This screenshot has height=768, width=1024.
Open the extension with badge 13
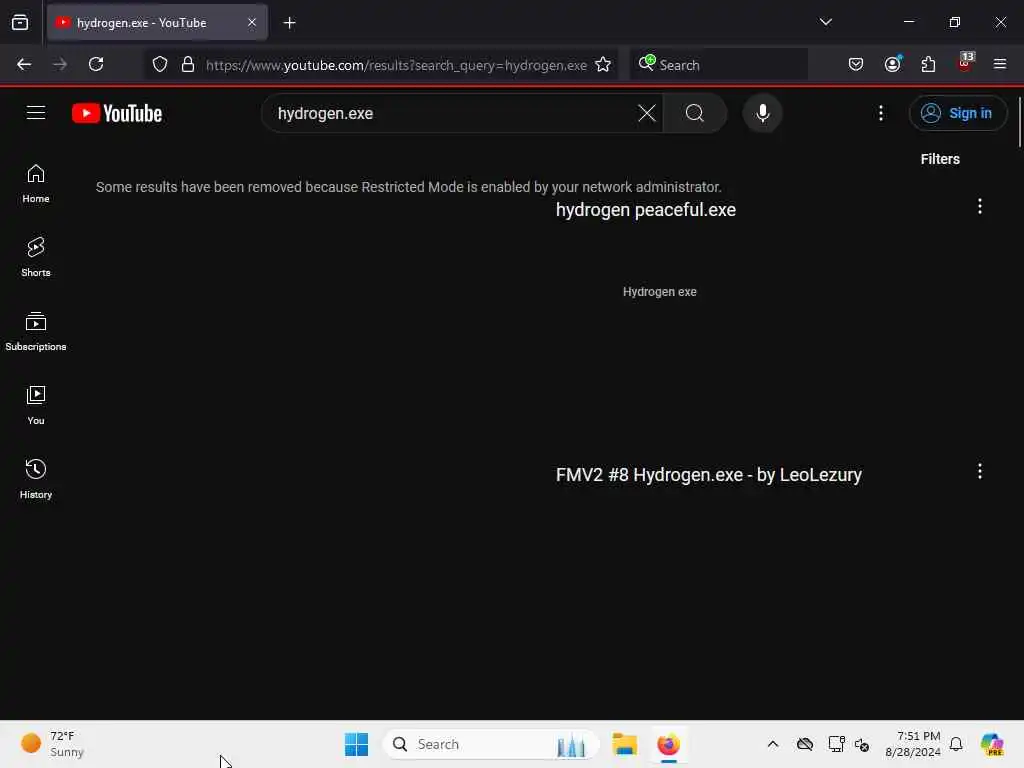coord(965,63)
